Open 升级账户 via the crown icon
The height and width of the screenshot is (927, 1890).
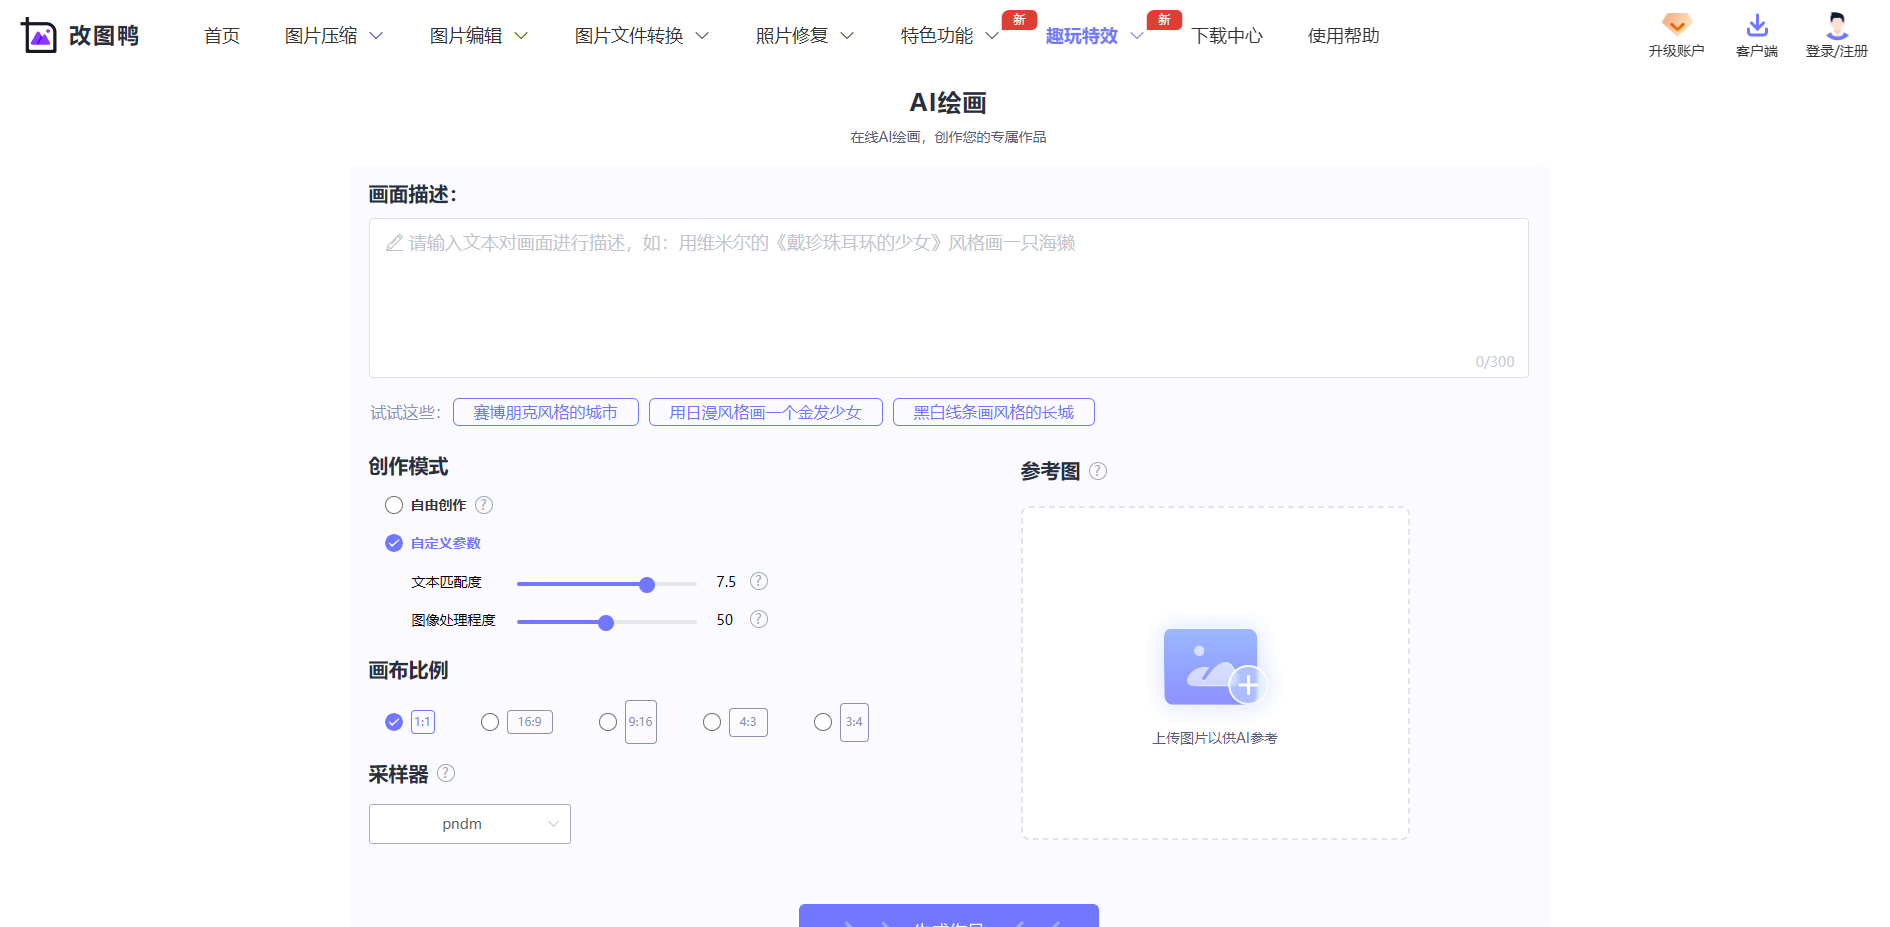[1676, 25]
